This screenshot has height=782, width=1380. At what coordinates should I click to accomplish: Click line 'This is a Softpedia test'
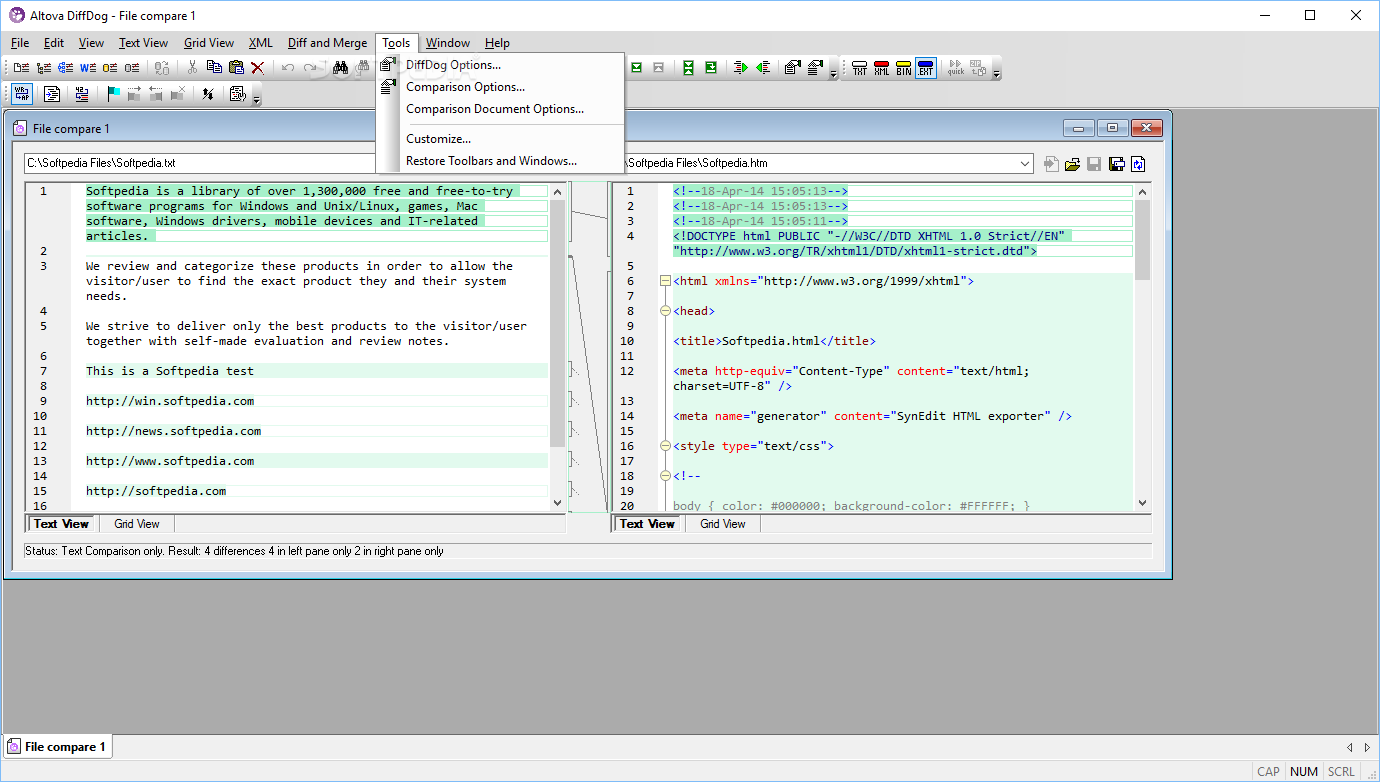[170, 371]
